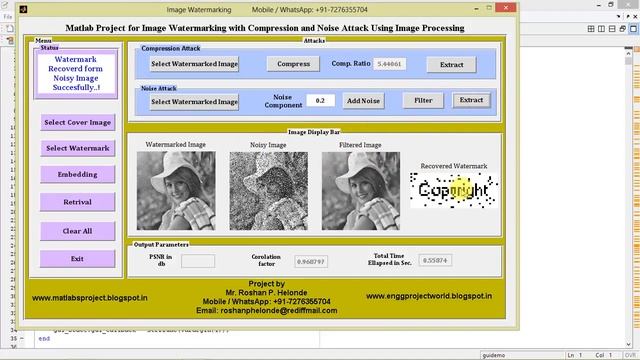Click the Noise Component input field
640x360 pixels.
pyautogui.click(x=320, y=100)
